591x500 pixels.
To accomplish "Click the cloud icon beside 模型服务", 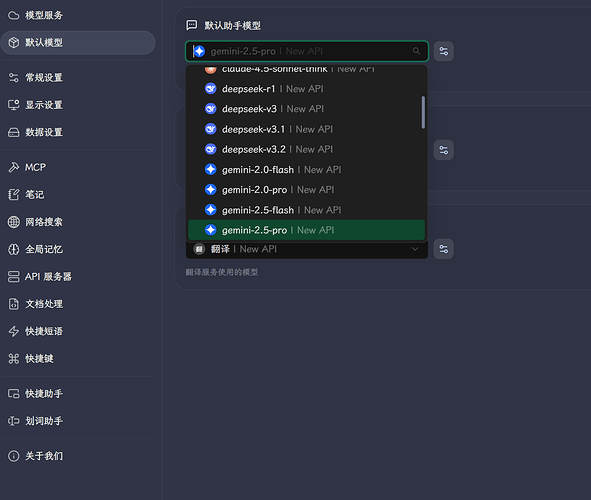I will click(14, 15).
